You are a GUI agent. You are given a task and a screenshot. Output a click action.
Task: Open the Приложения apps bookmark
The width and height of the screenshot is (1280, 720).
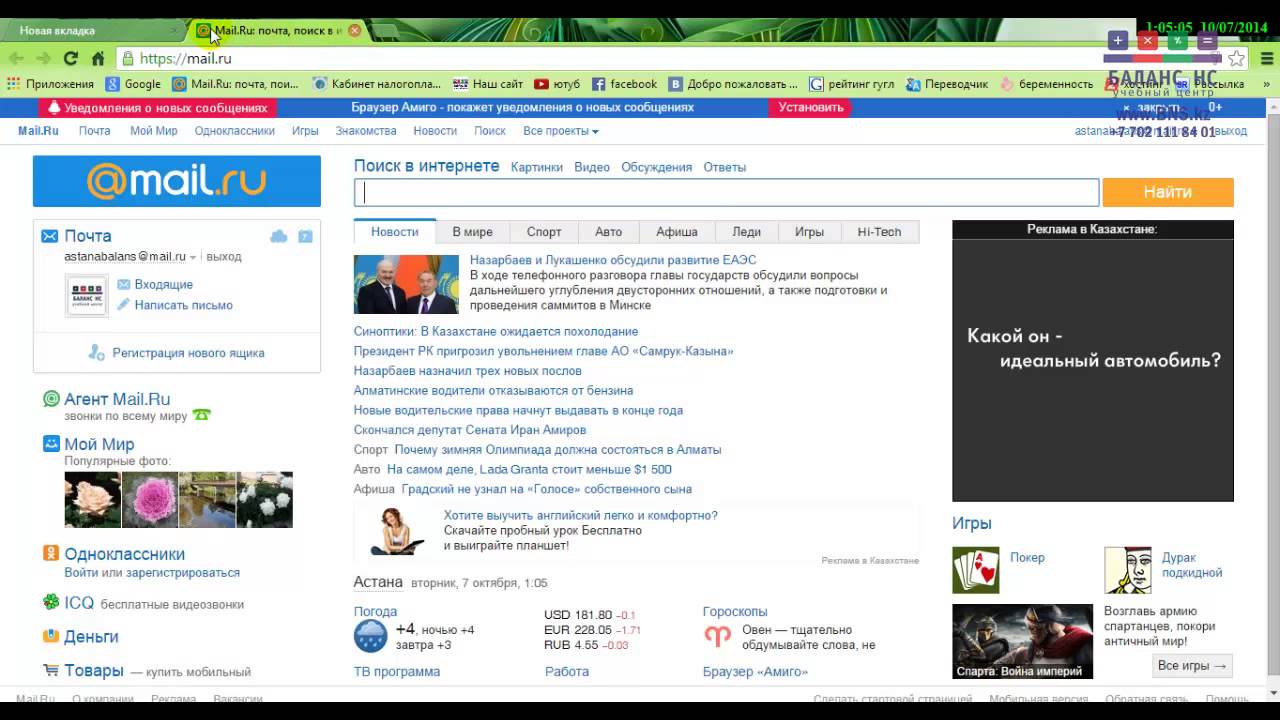(51, 84)
